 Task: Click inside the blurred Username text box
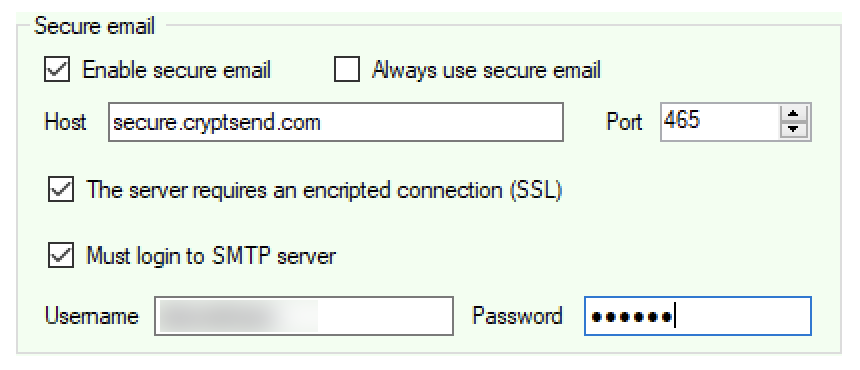point(304,316)
